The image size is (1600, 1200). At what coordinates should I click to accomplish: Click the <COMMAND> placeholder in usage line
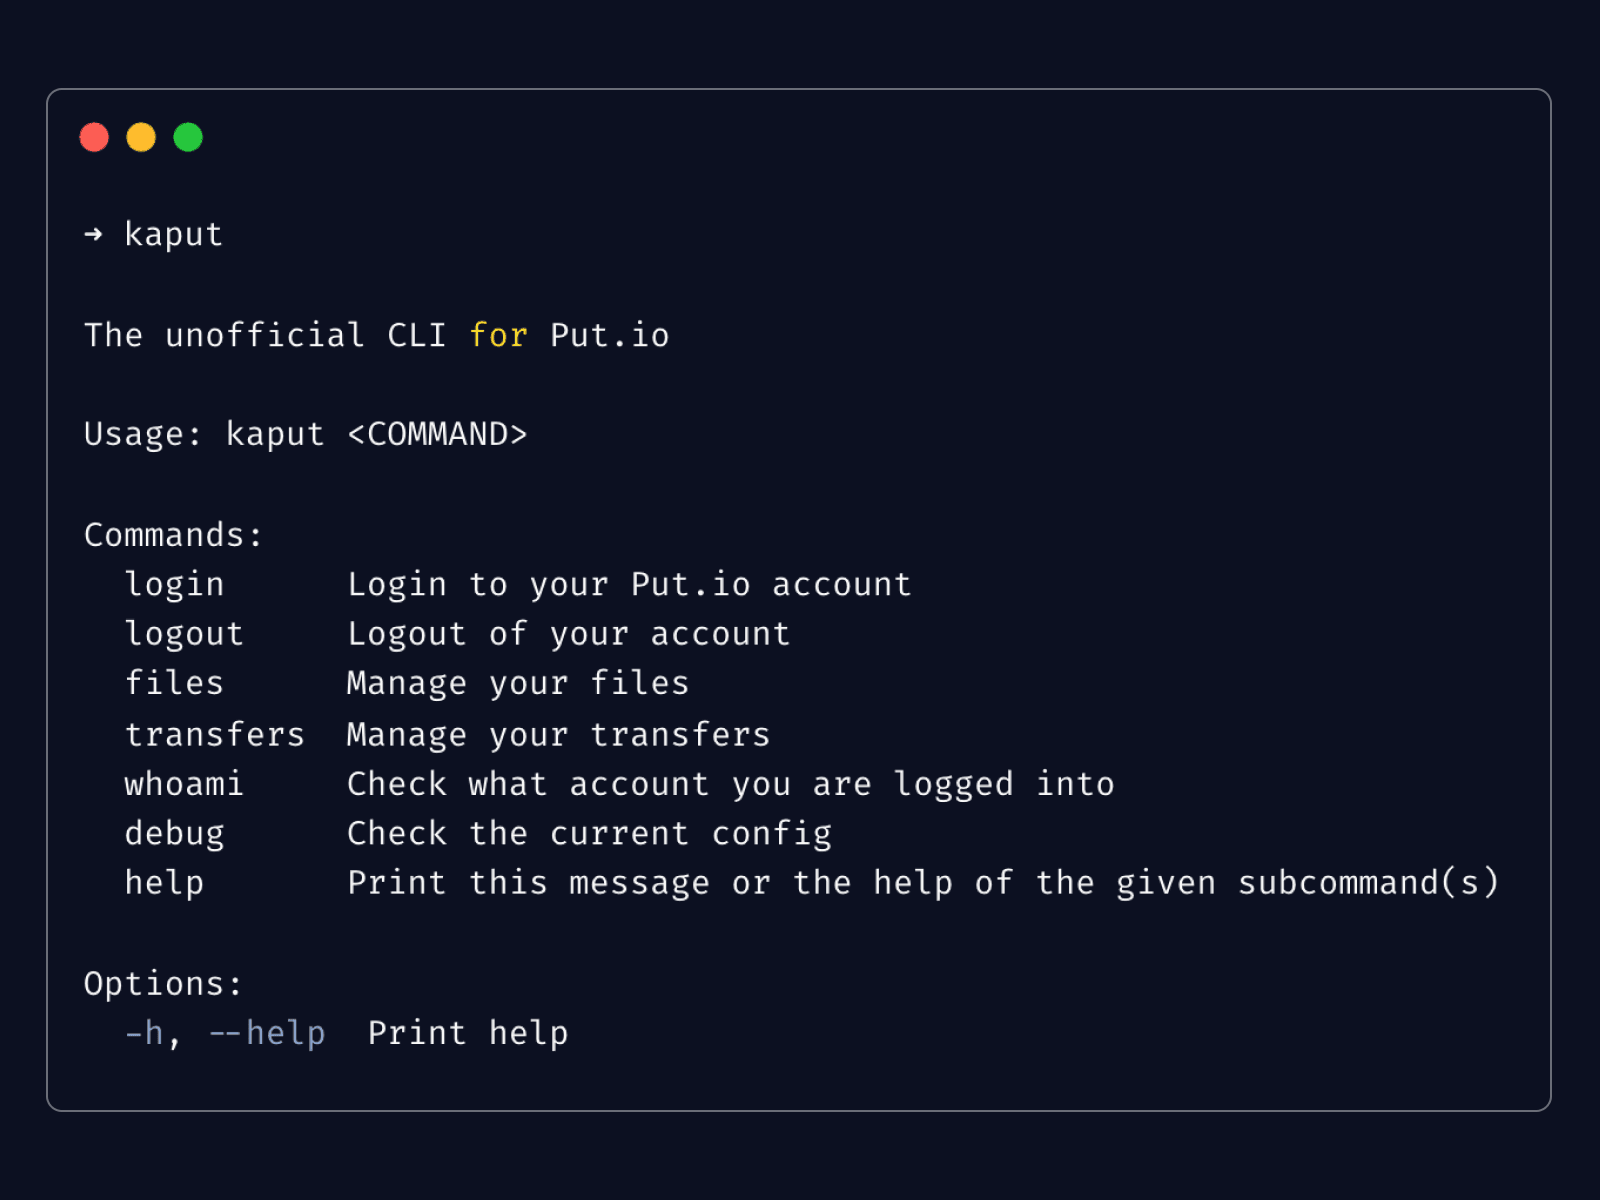(x=437, y=434)
